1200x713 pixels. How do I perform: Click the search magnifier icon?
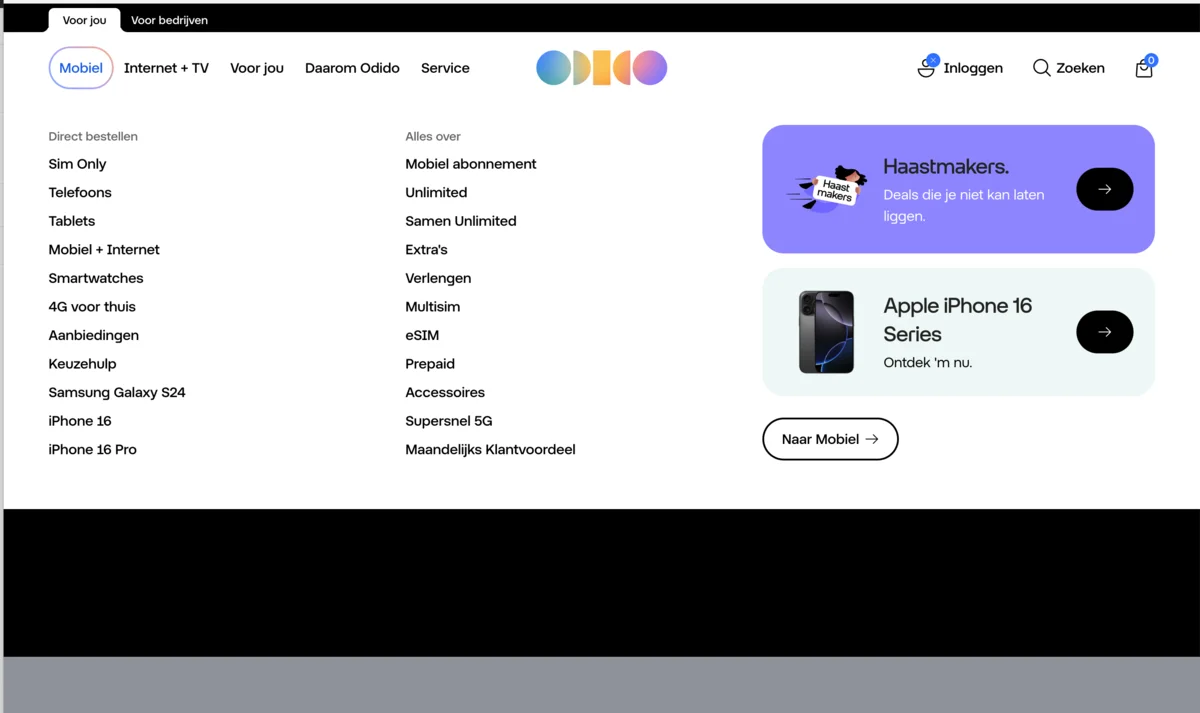[x=1041, y=68]
